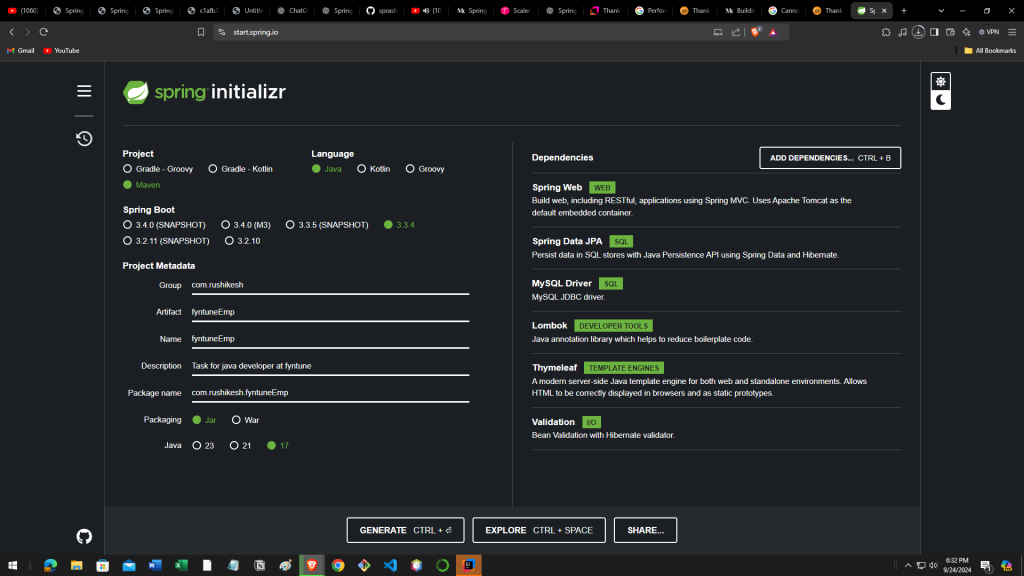Open the YouTube bookmark
The height and width of the screenshot is (576, 1024).
(61, 50)
